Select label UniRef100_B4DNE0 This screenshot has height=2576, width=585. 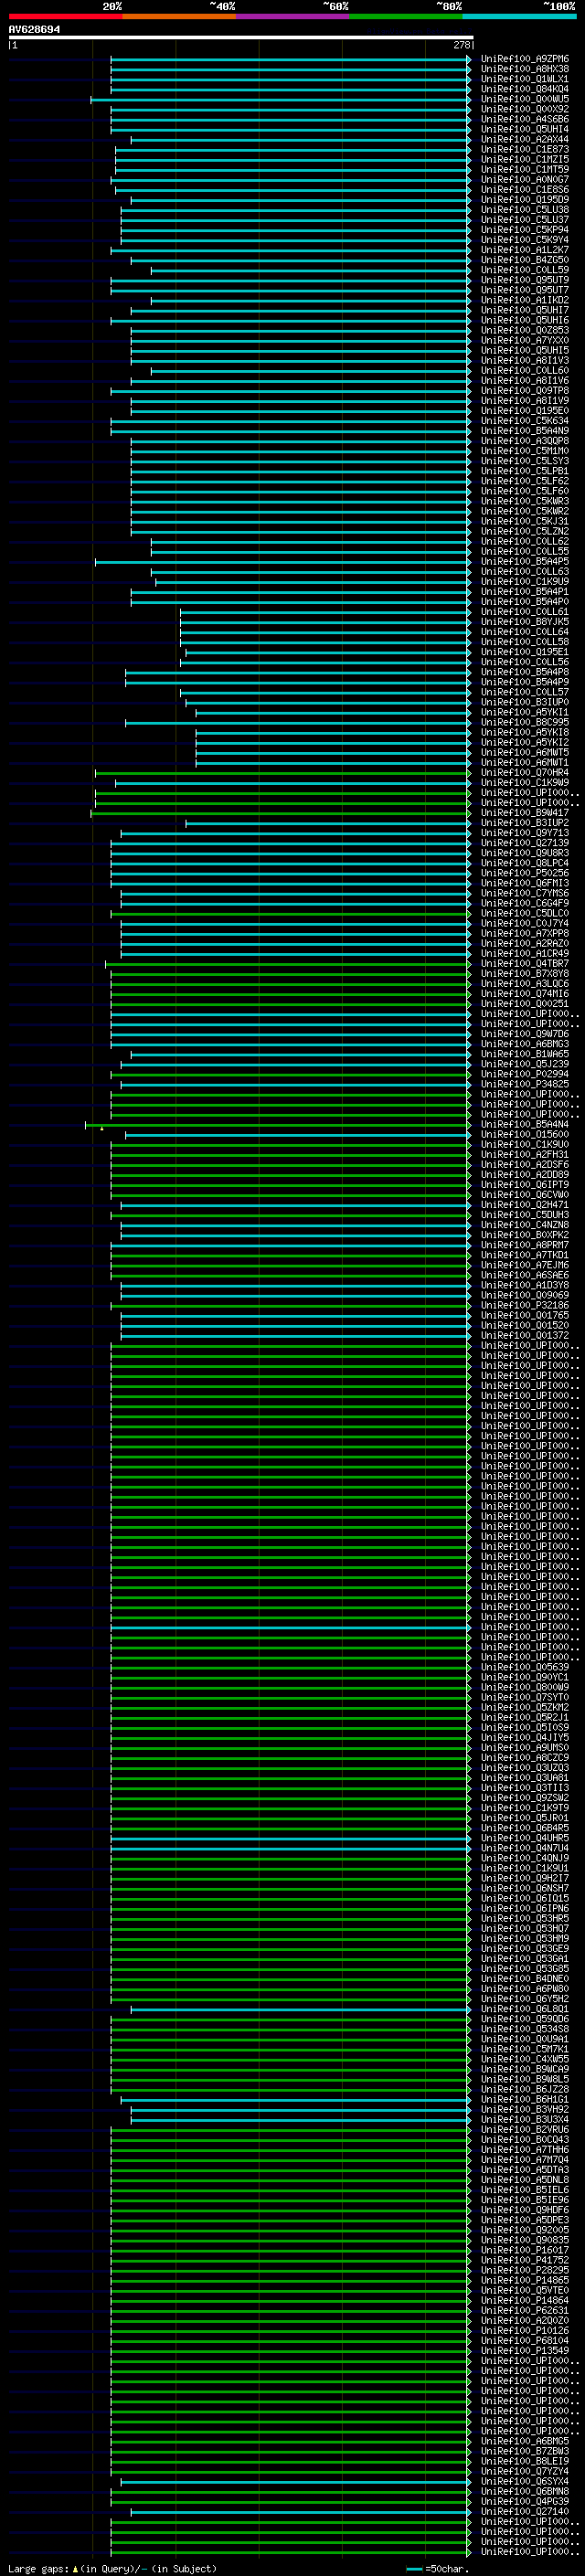click(x=525, y=1979)
